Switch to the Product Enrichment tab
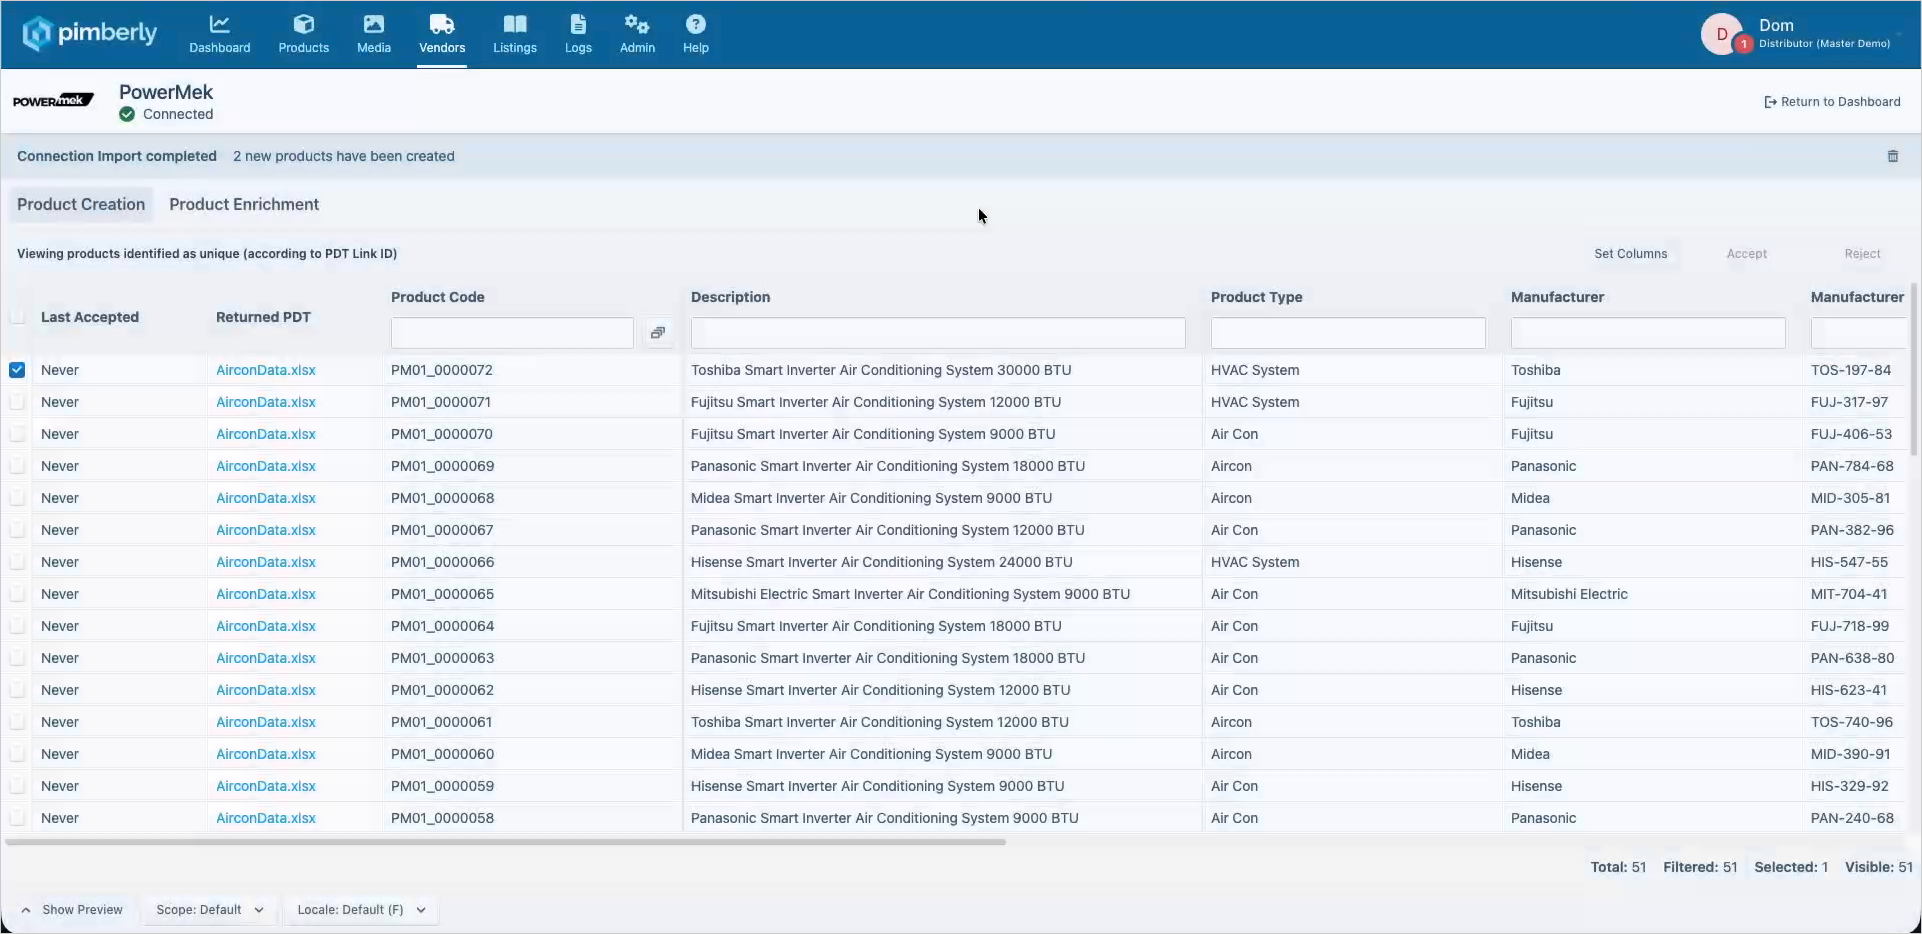The image size is (1922, 934). pos(244,204)
